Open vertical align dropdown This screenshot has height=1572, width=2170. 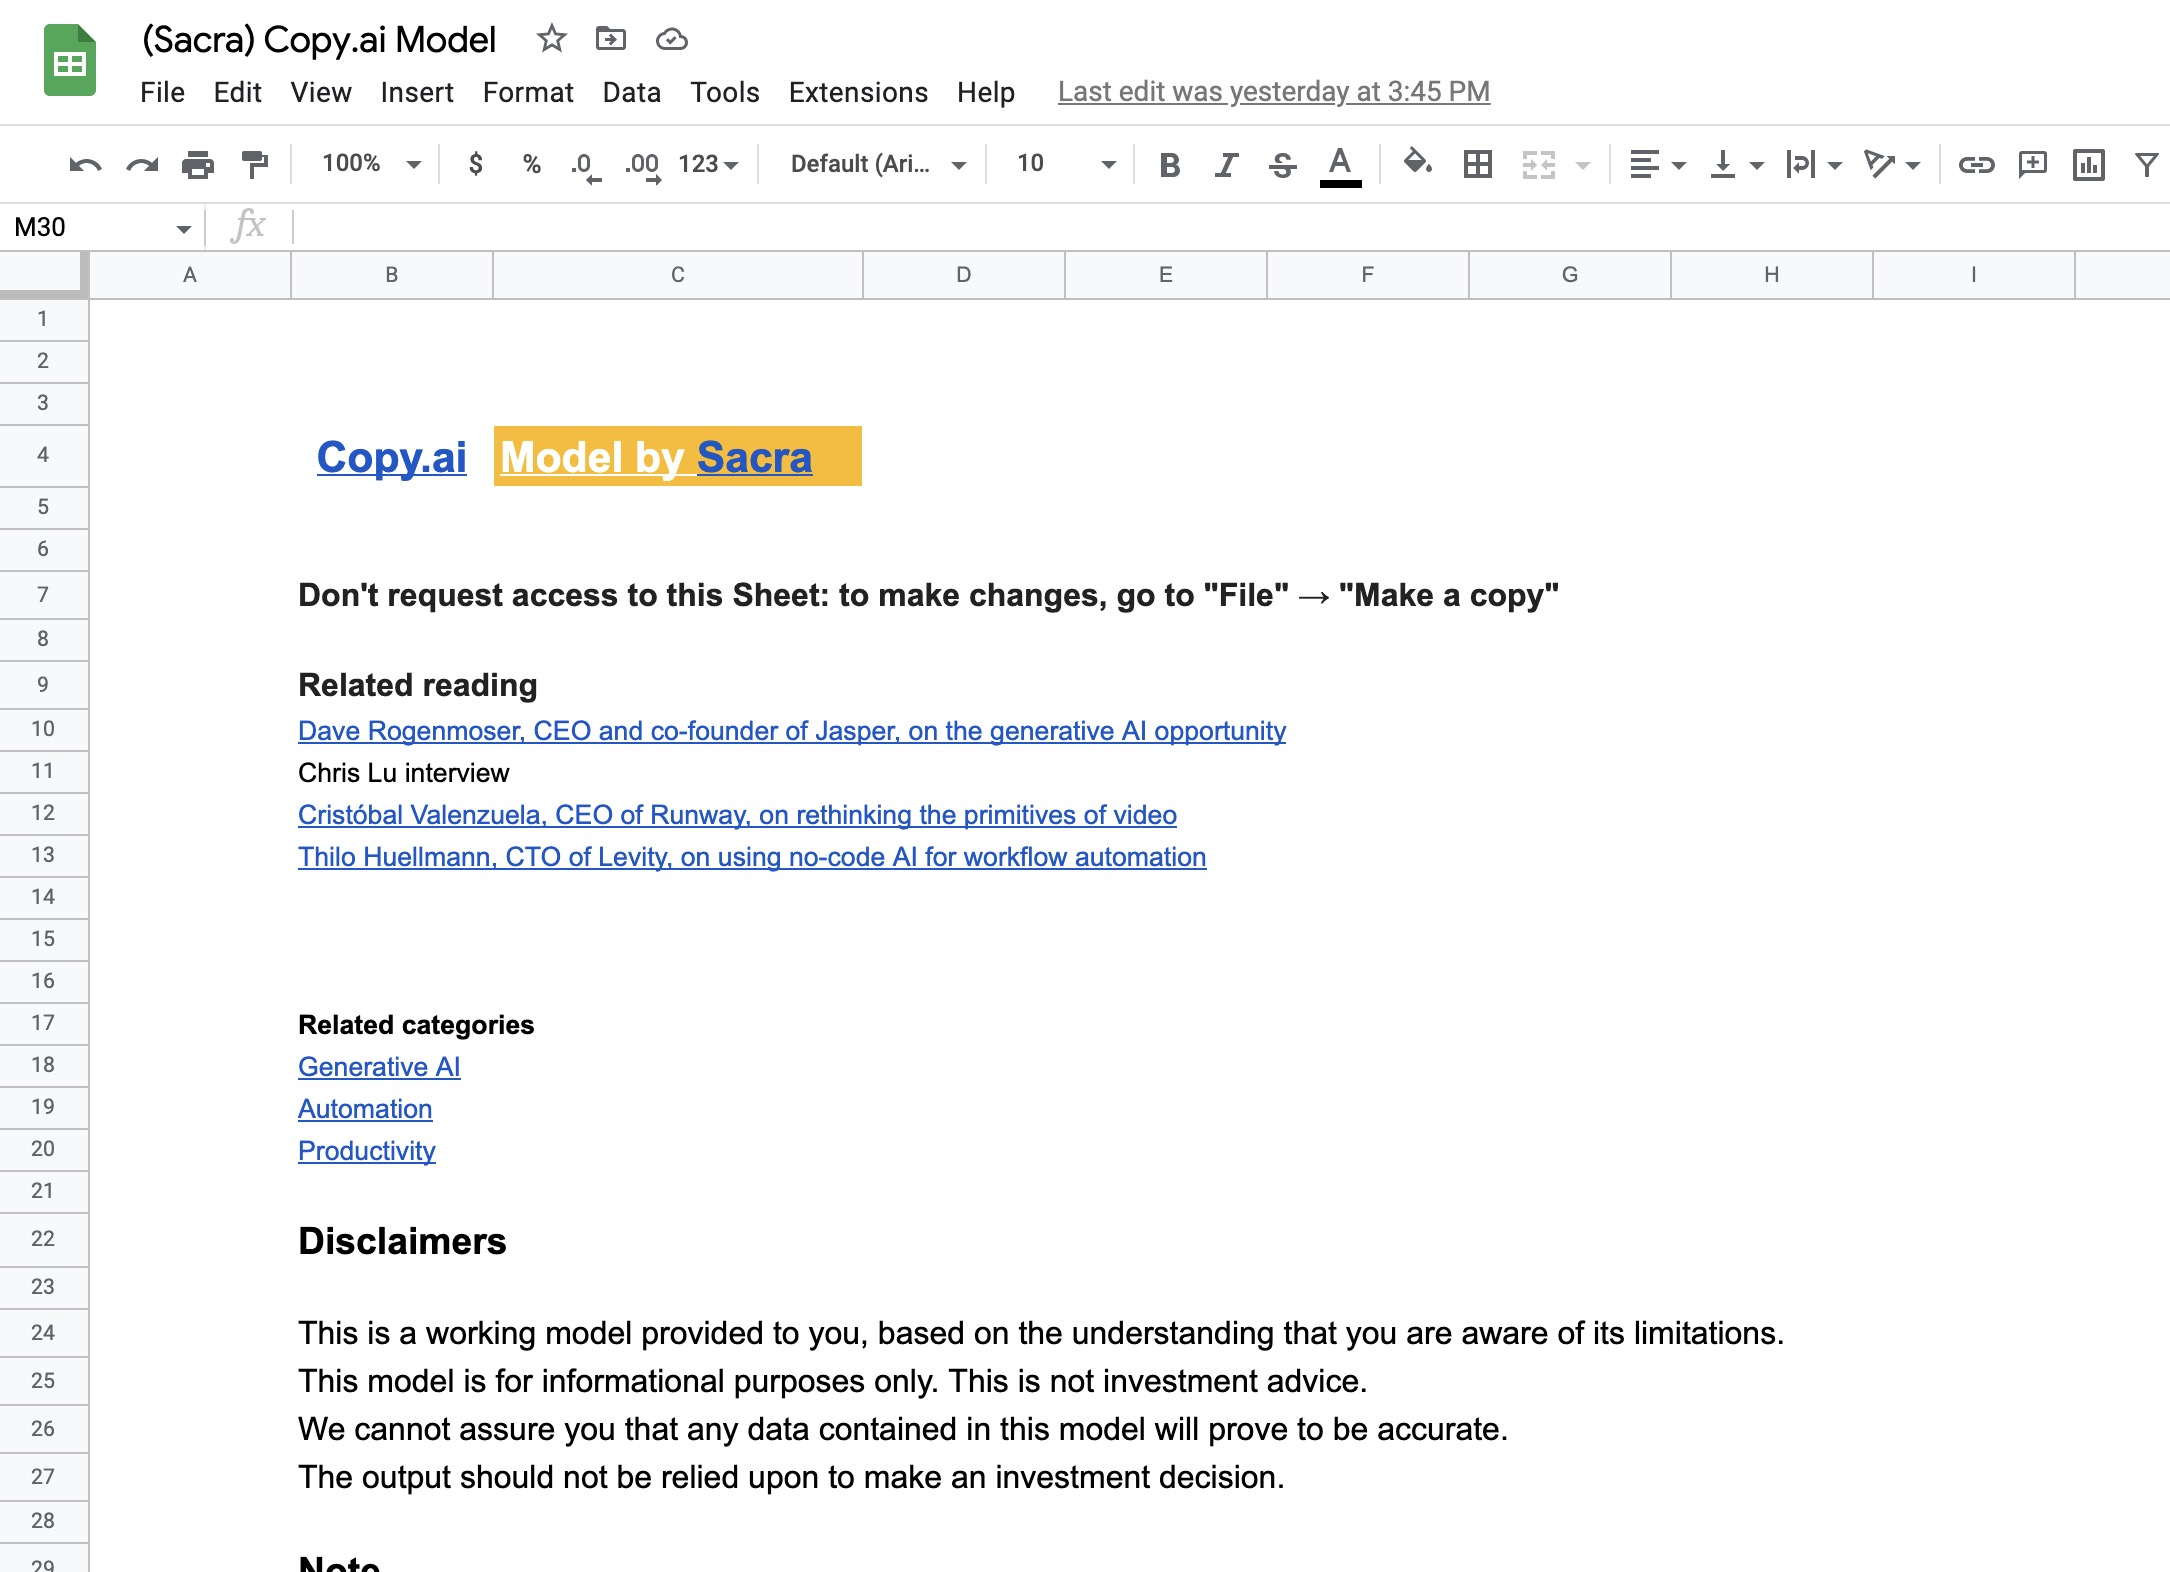point(1736,164)
